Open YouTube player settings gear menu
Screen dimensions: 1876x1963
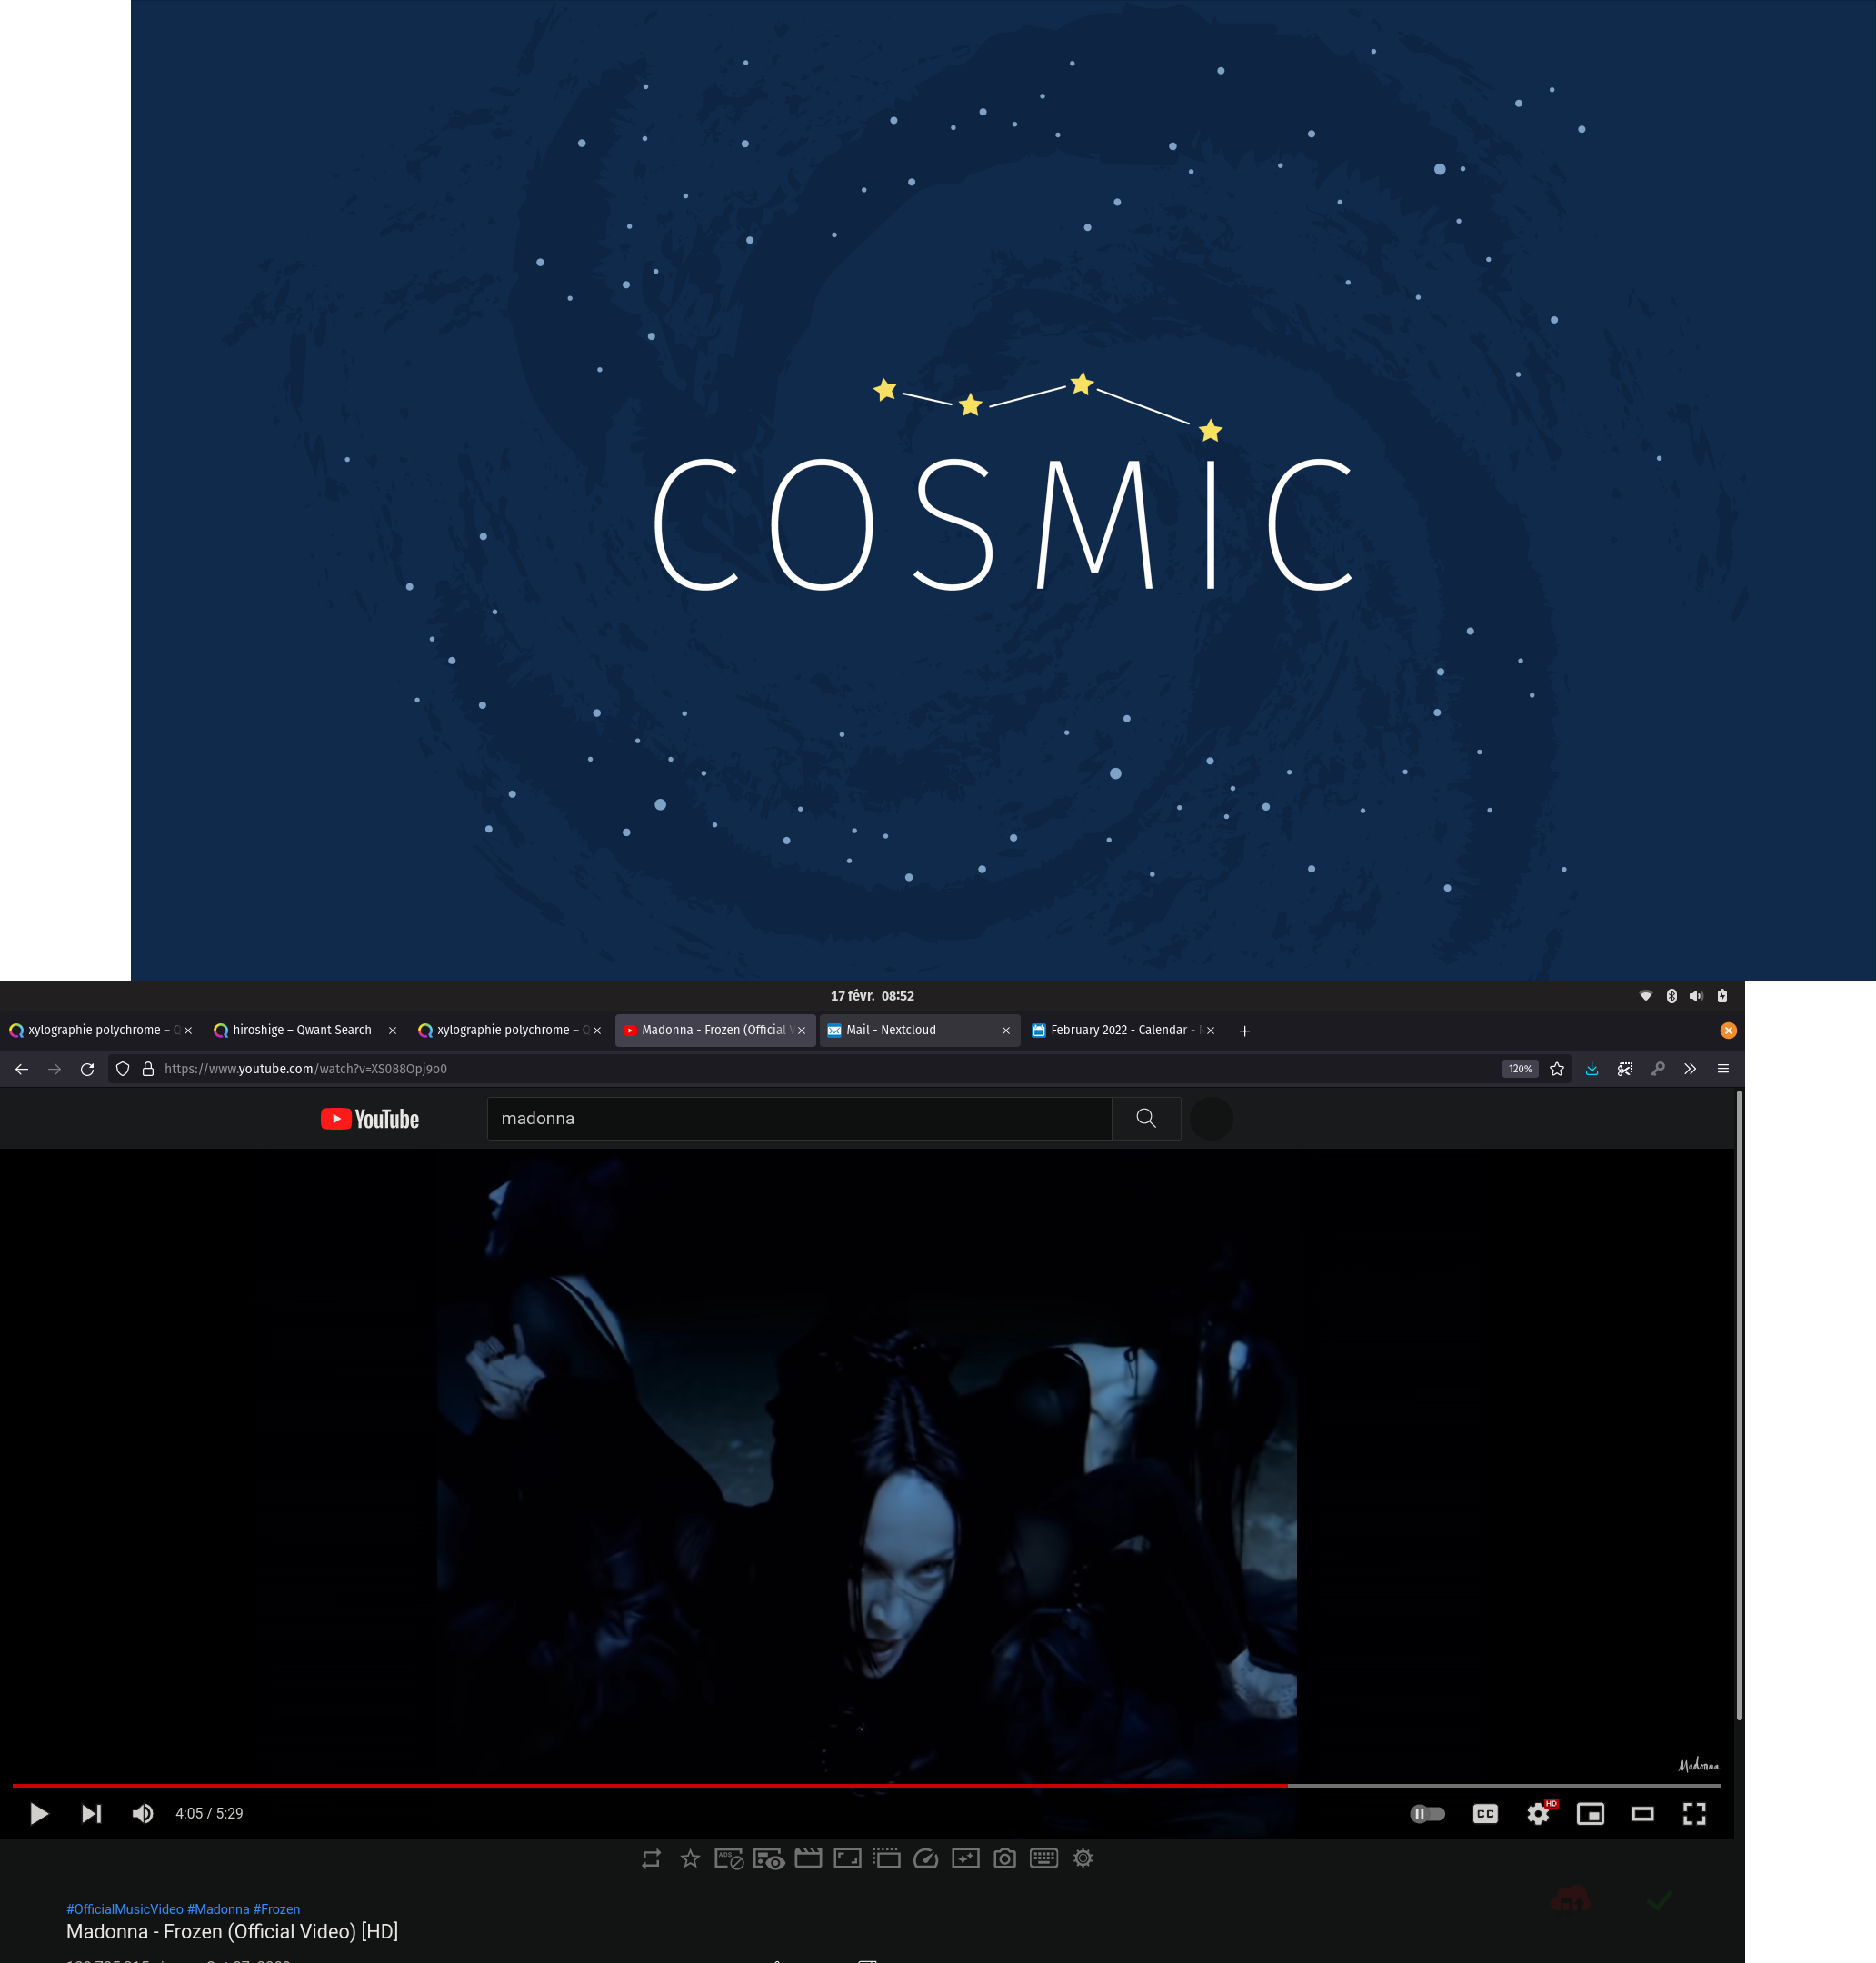coord(1538,1813)
